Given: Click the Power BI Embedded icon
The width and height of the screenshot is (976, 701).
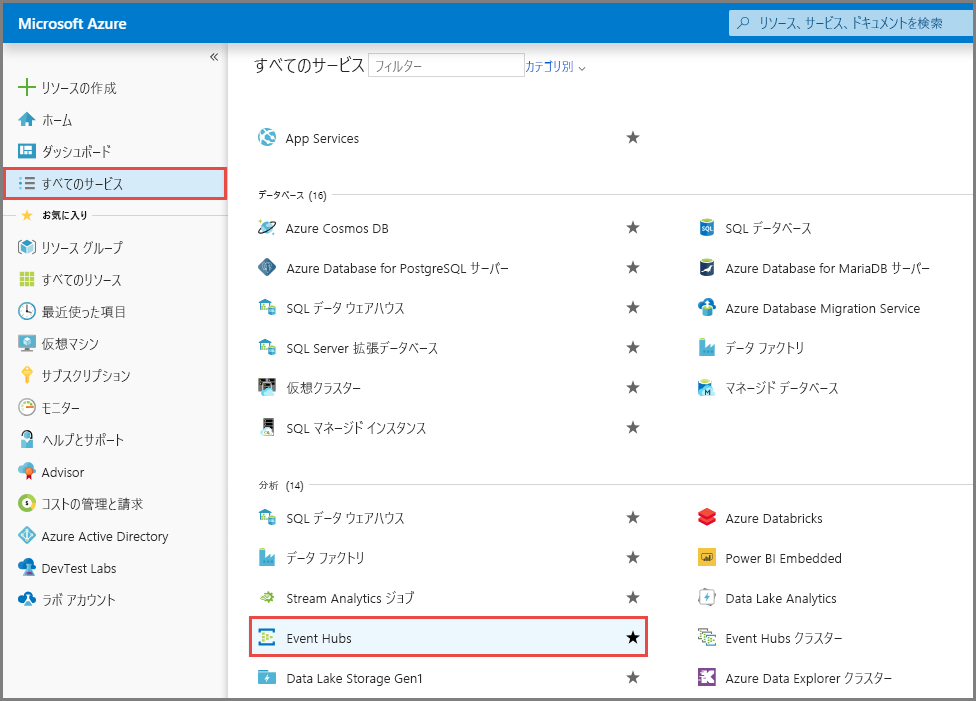Looking at the screenshot, I should [707, 557].
